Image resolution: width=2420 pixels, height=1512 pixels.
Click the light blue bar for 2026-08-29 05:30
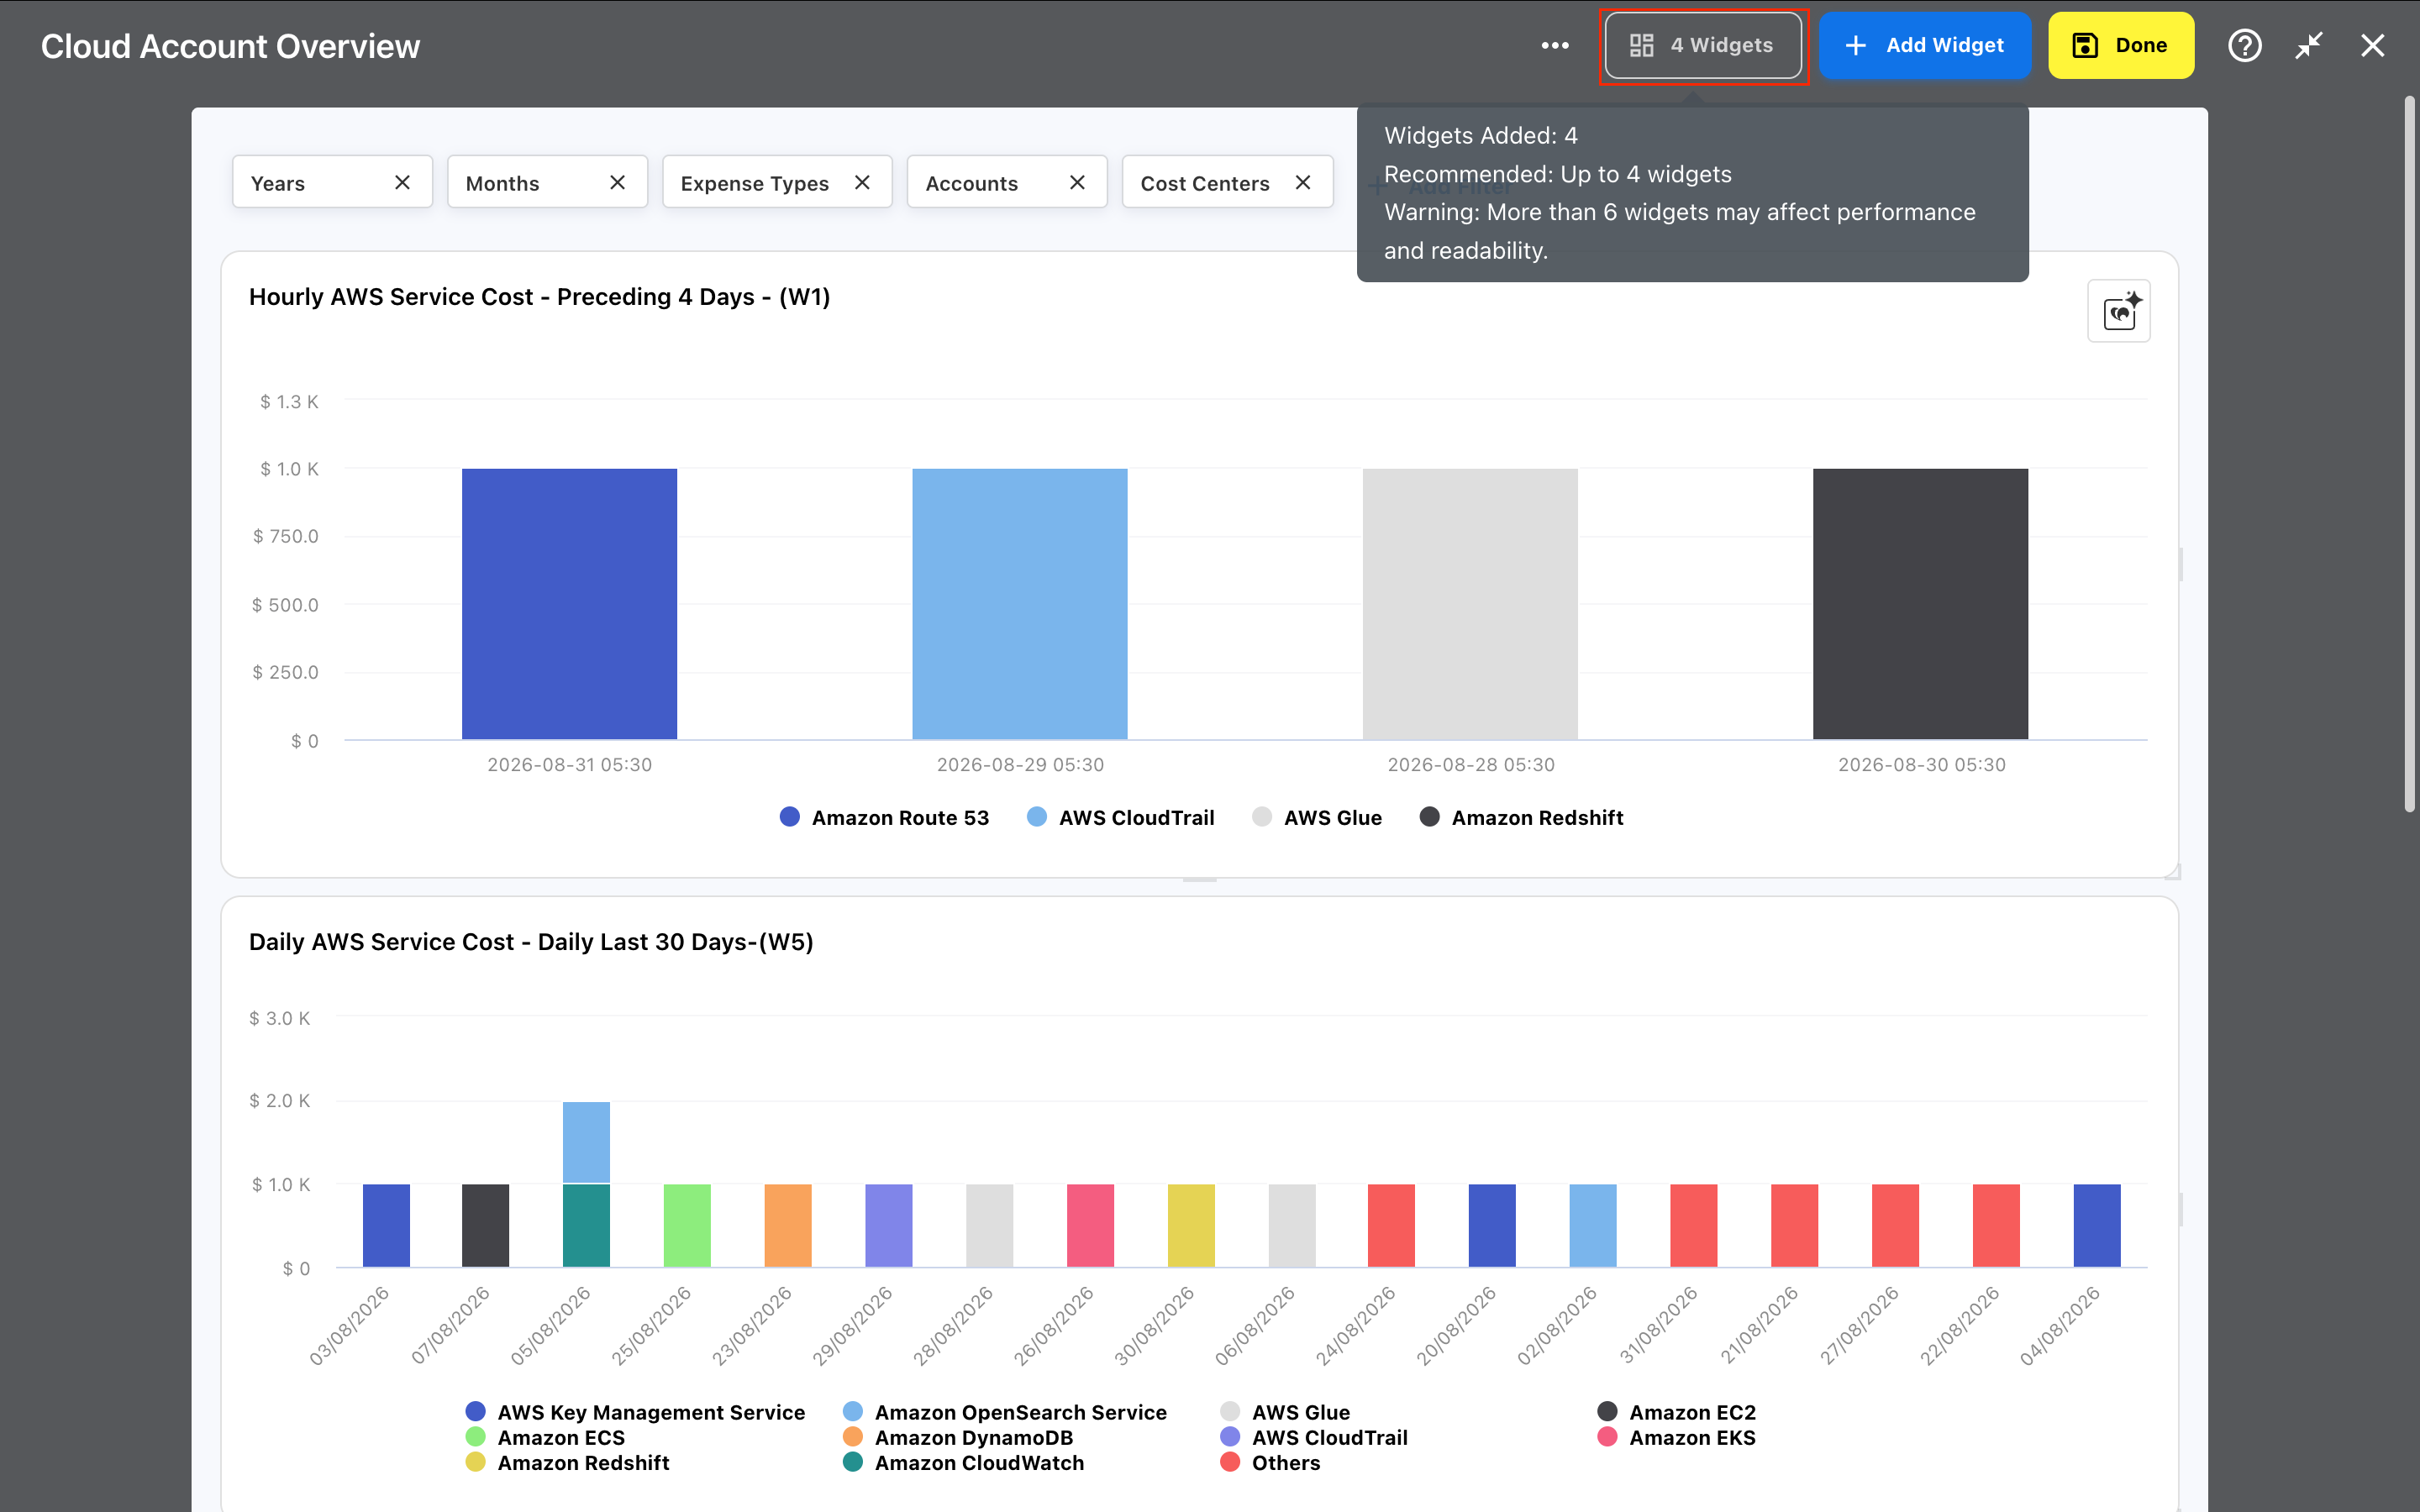1019,604
